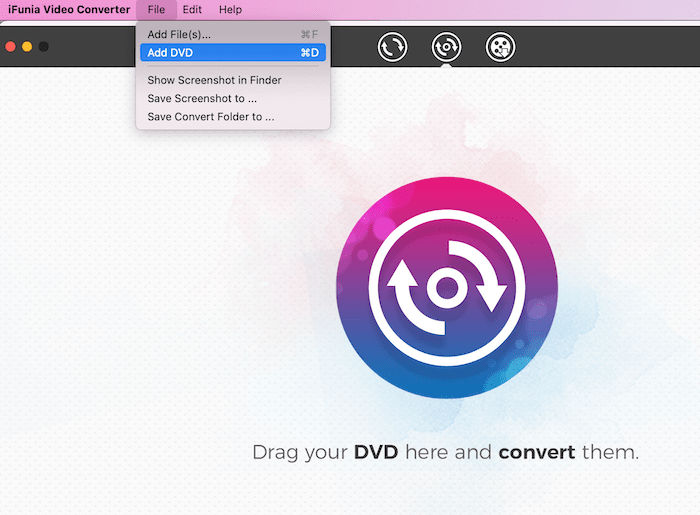Viewport: 700px width, 515px height.
Task: Expand the Edit menu
Action: [x=192, y=10]
